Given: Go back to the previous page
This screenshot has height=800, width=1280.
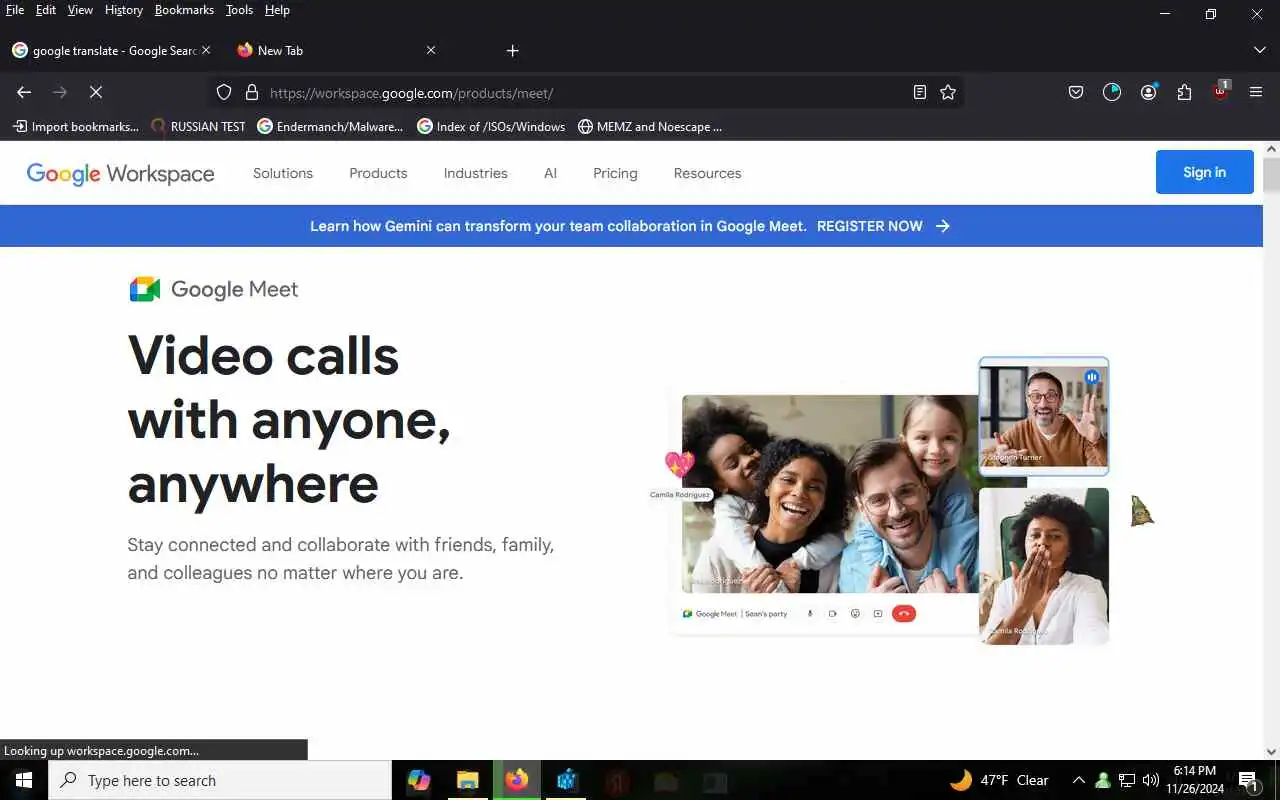Looking at the screenshot, I should coord(24,92).
